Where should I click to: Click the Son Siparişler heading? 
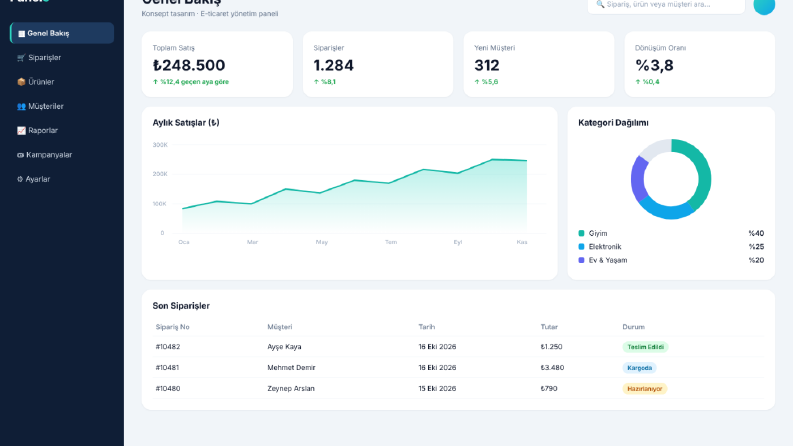coord(181,306)
